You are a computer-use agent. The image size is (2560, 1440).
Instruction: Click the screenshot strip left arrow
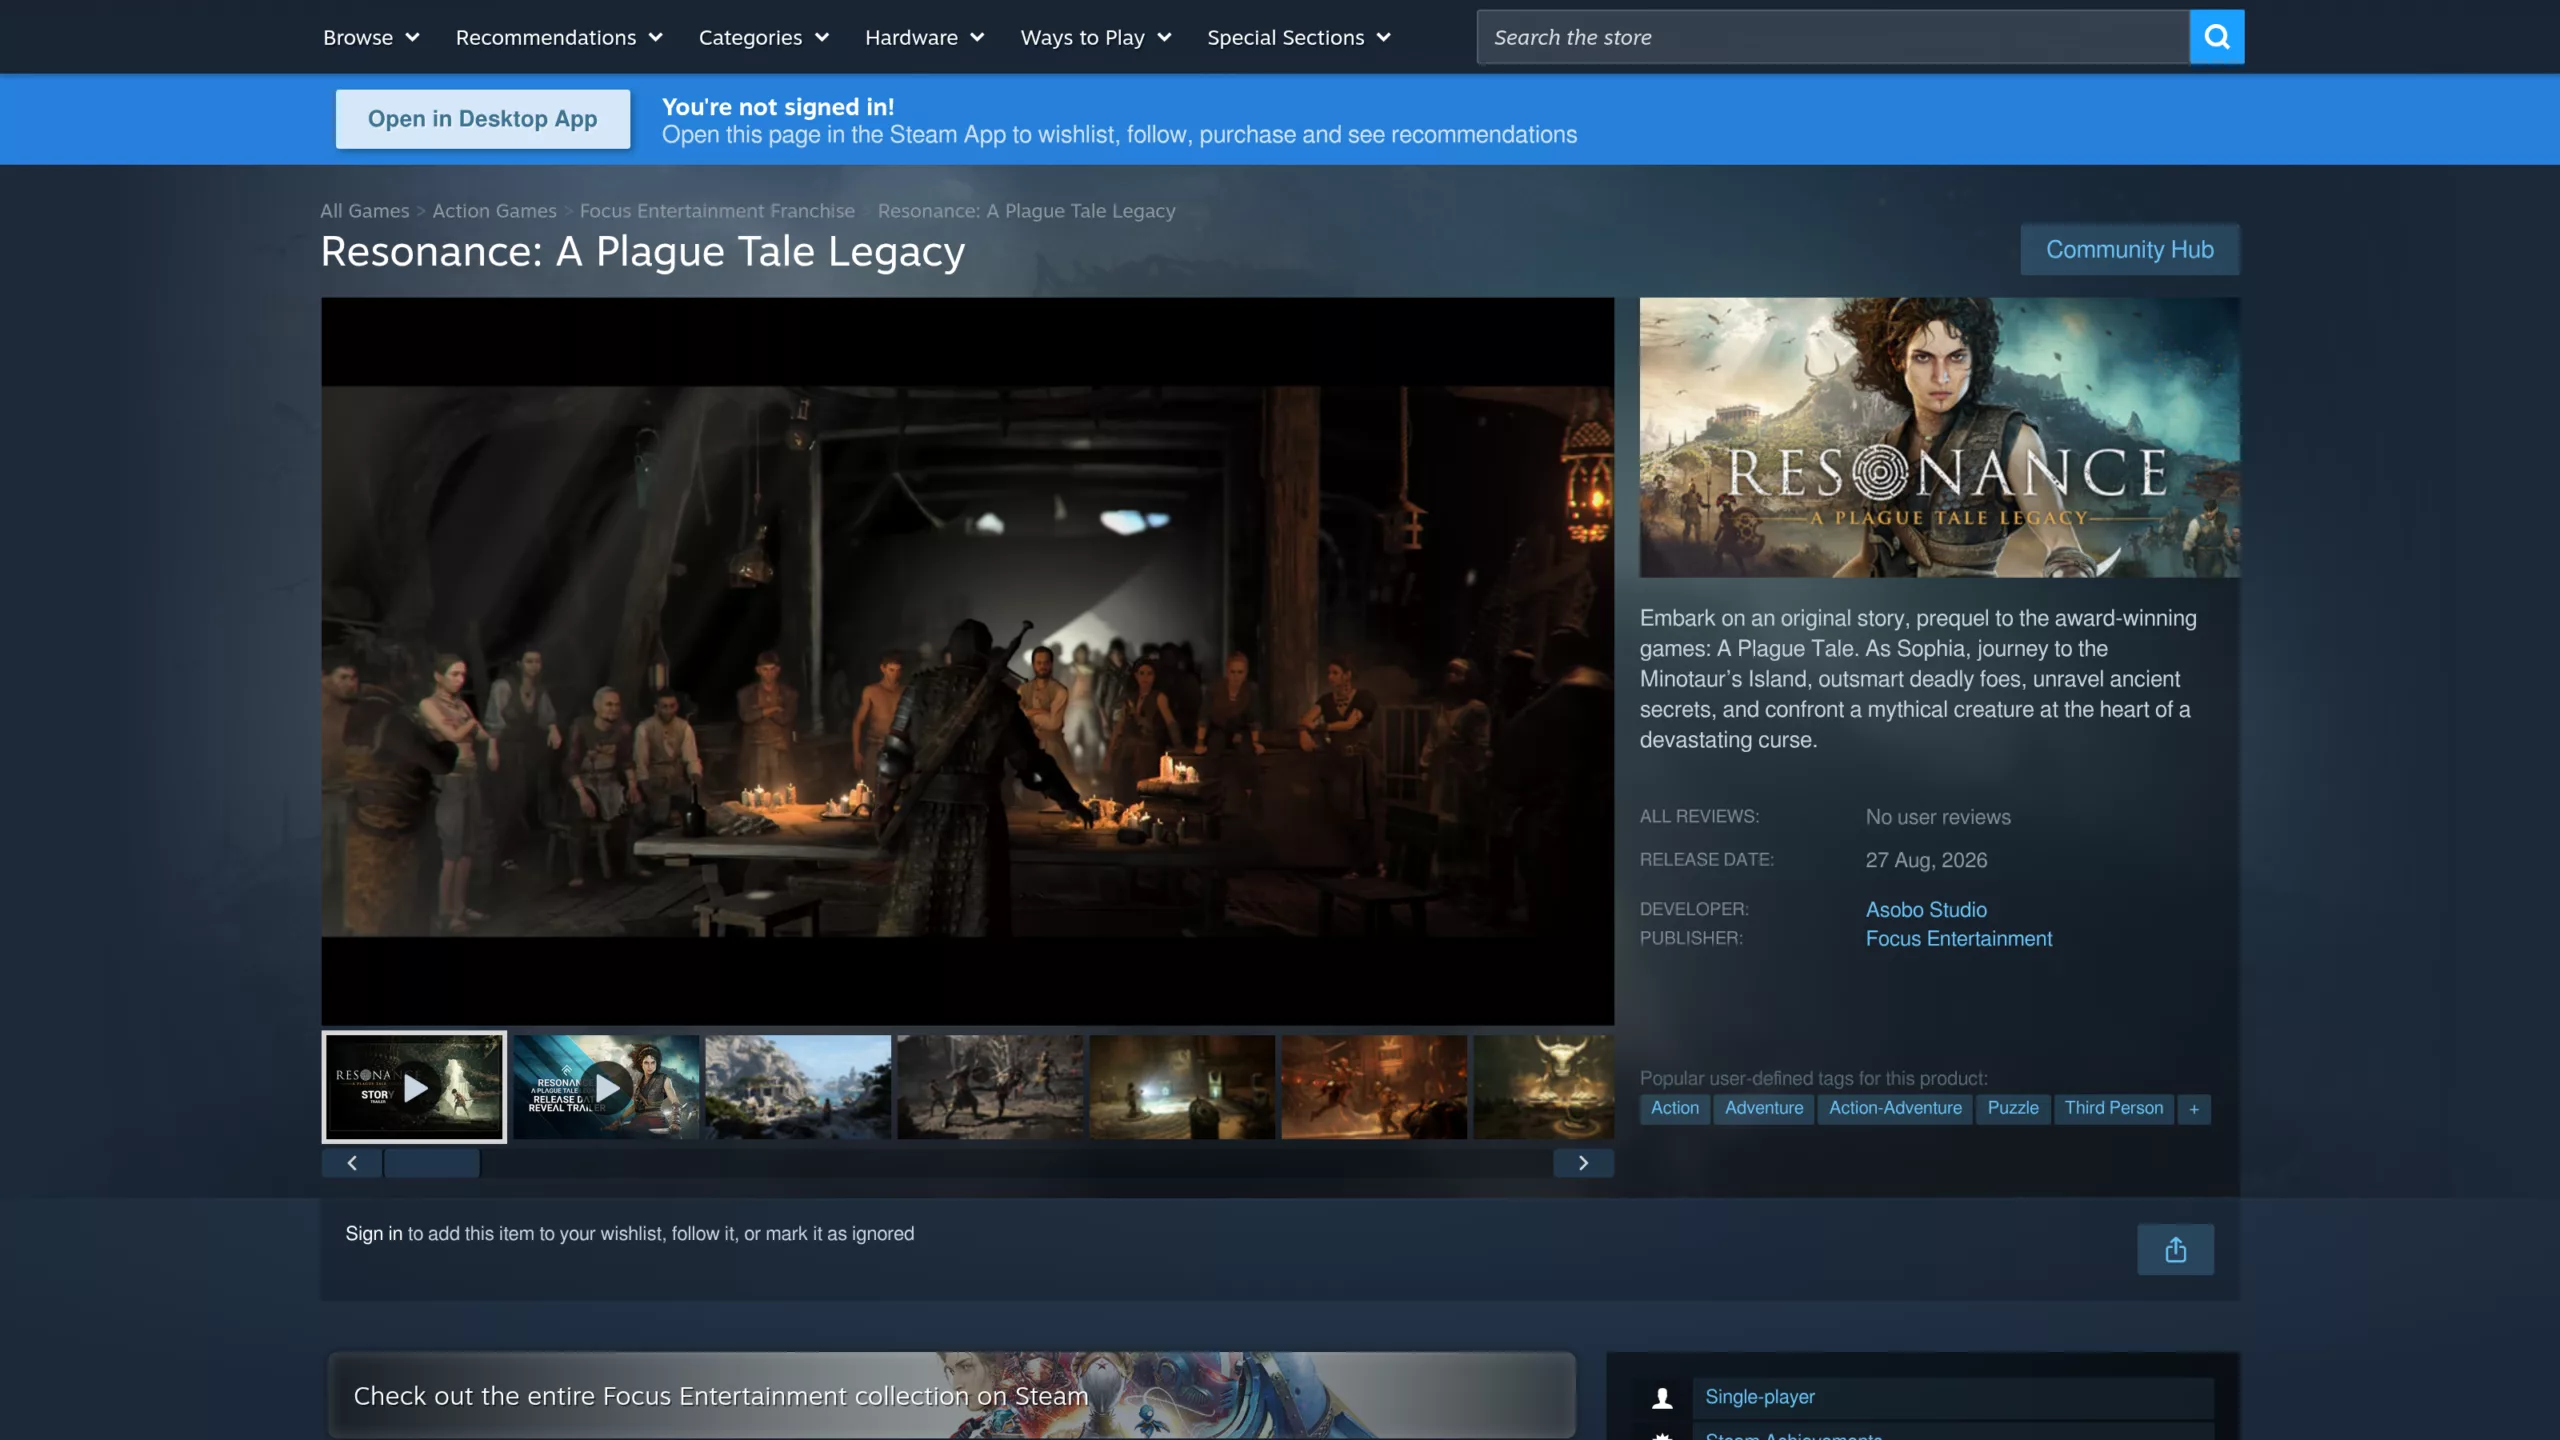pyautogui.click(x=351, y=1163)
